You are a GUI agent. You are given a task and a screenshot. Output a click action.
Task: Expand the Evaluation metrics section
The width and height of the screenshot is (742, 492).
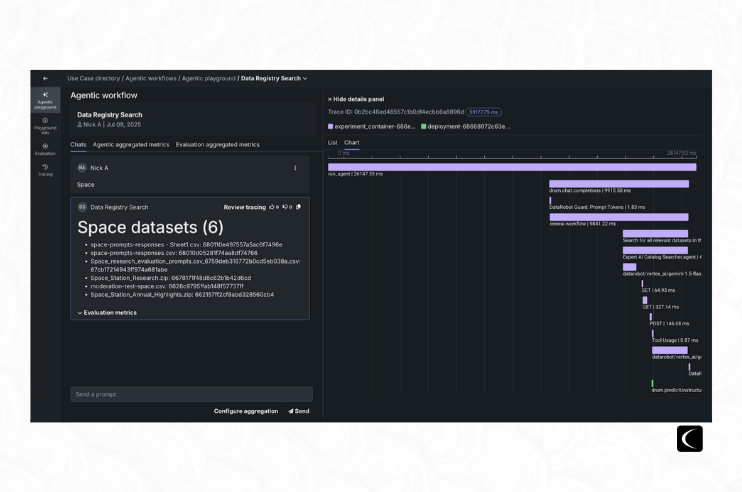pos(107,313)
